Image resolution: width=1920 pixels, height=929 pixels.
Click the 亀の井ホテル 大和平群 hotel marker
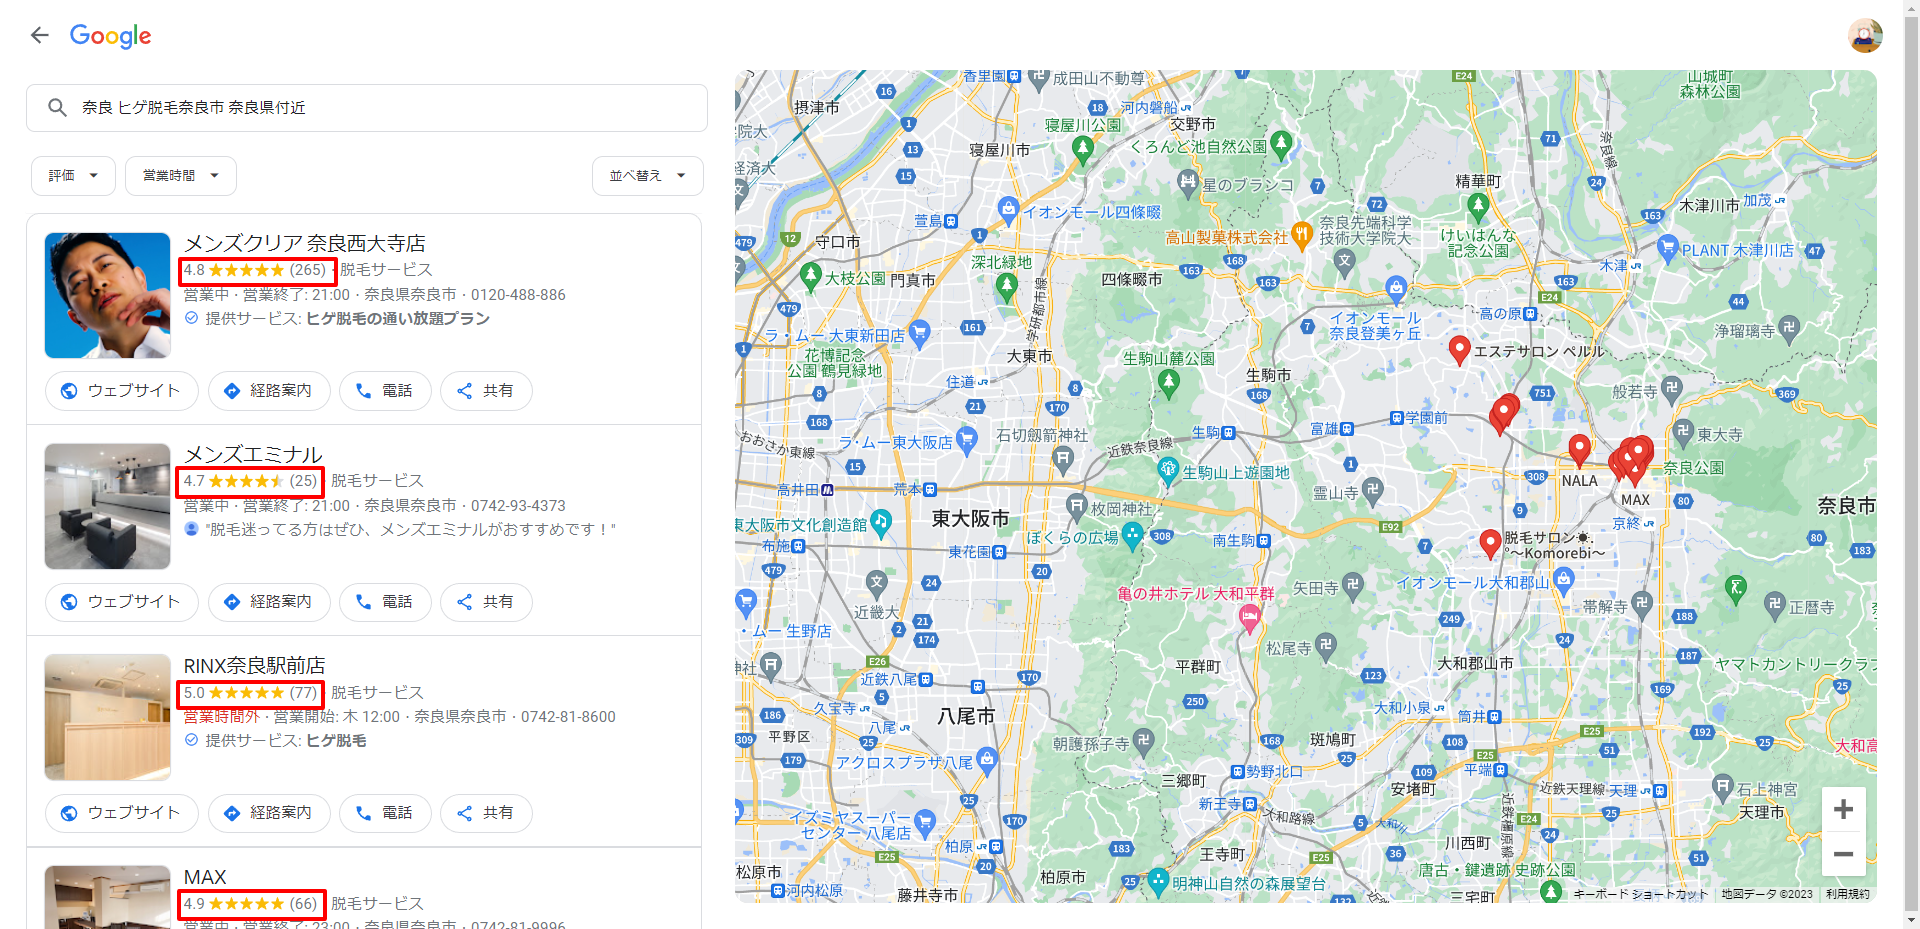point(1249,618)
